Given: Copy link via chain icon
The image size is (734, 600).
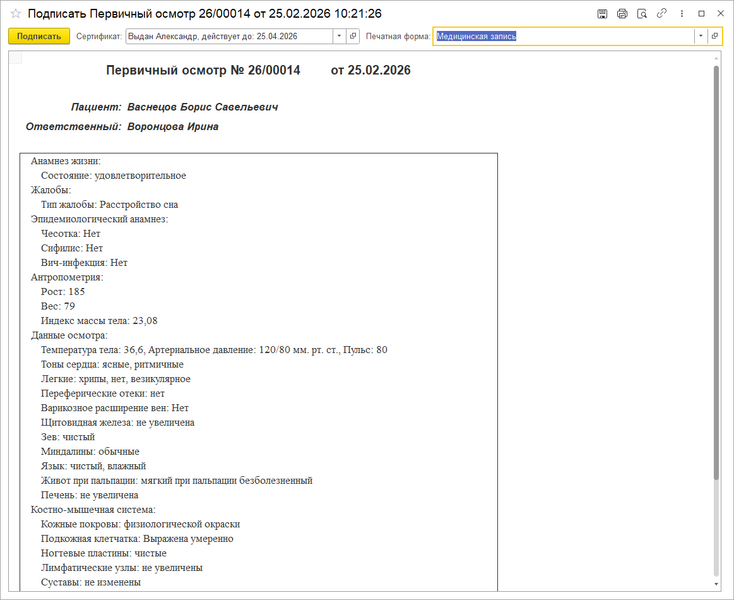Looking at the screenshot, I should (661, 14).
